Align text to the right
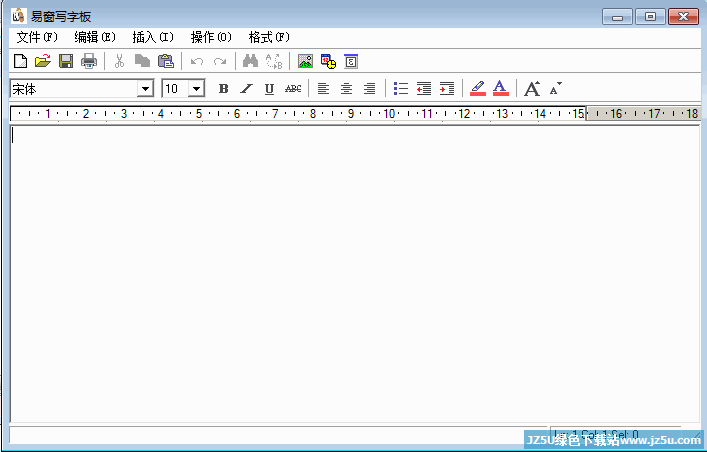This screenshot has width=707, height=452. coord(369,88)
